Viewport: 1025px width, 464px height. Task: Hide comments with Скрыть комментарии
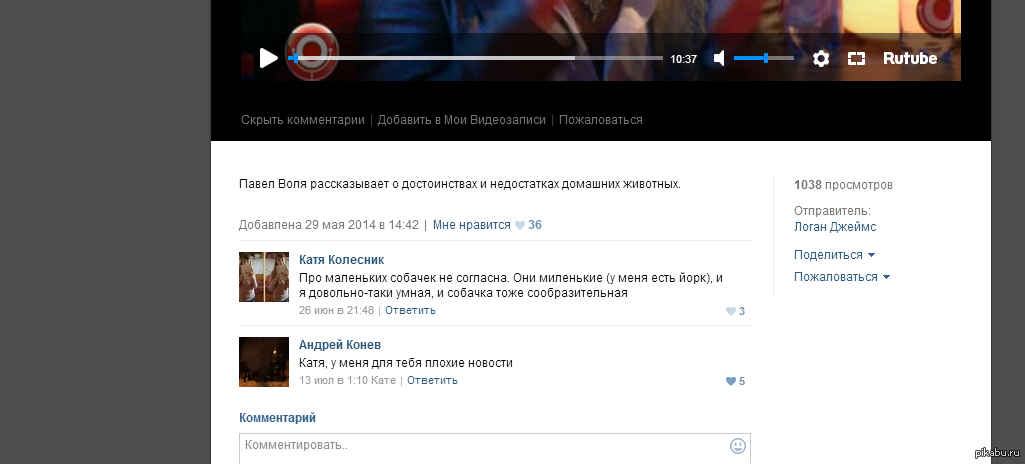point(303,120)
